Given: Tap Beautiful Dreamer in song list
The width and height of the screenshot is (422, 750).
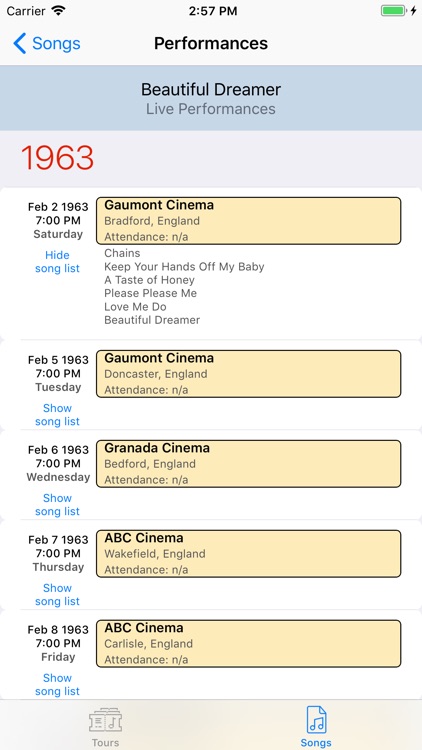Looking at the screenshot, I should click(152, 320).
